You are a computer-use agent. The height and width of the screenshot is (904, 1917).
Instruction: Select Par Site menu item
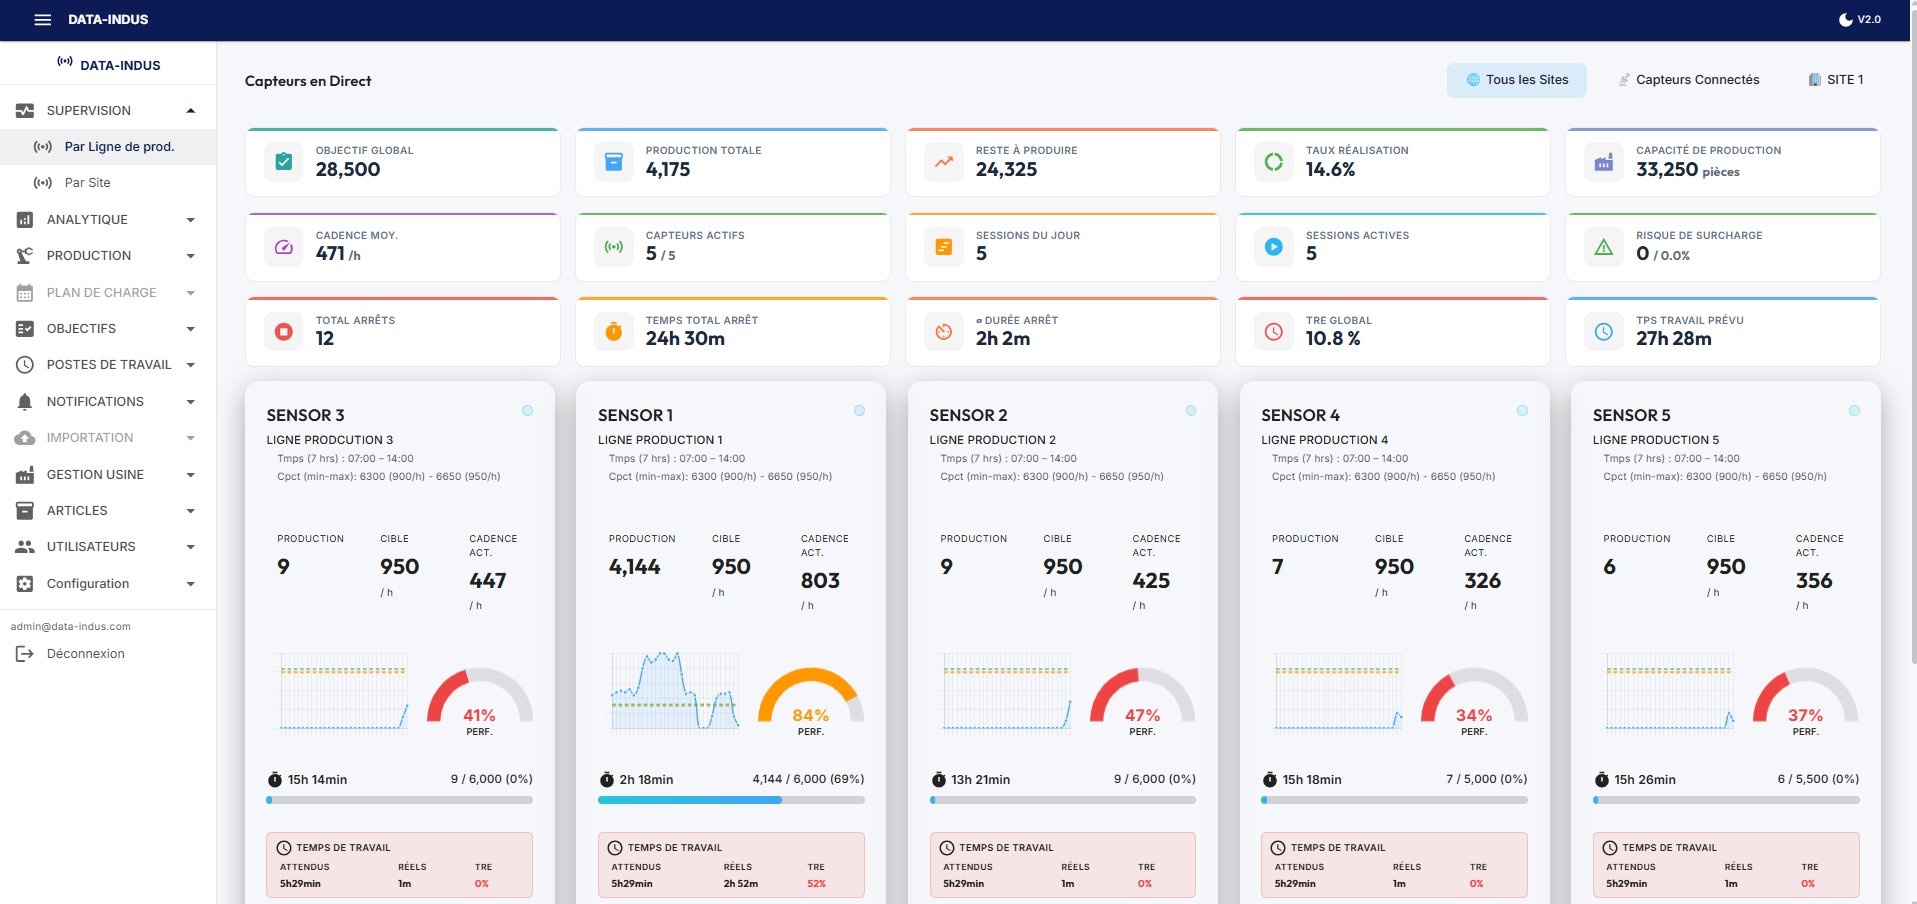[x=108, y=183]
